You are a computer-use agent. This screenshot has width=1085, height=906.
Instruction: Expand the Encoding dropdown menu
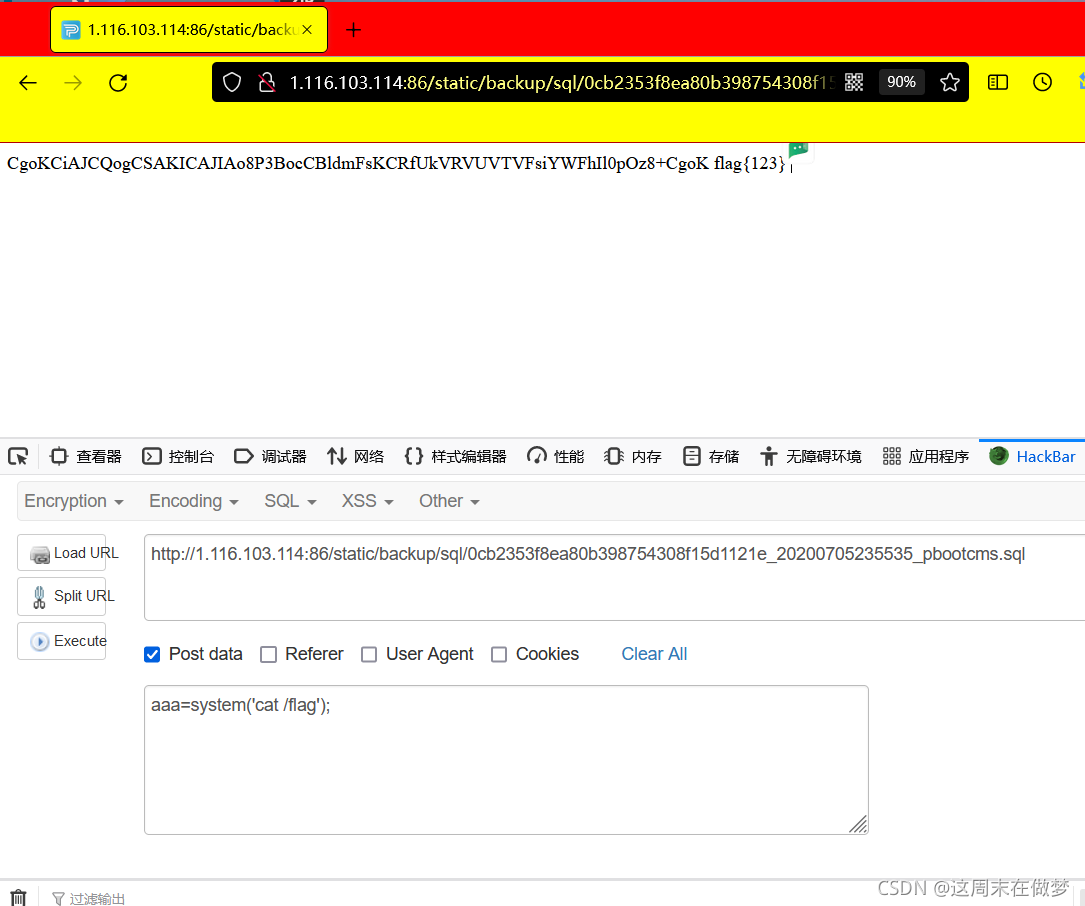point(194,500)
